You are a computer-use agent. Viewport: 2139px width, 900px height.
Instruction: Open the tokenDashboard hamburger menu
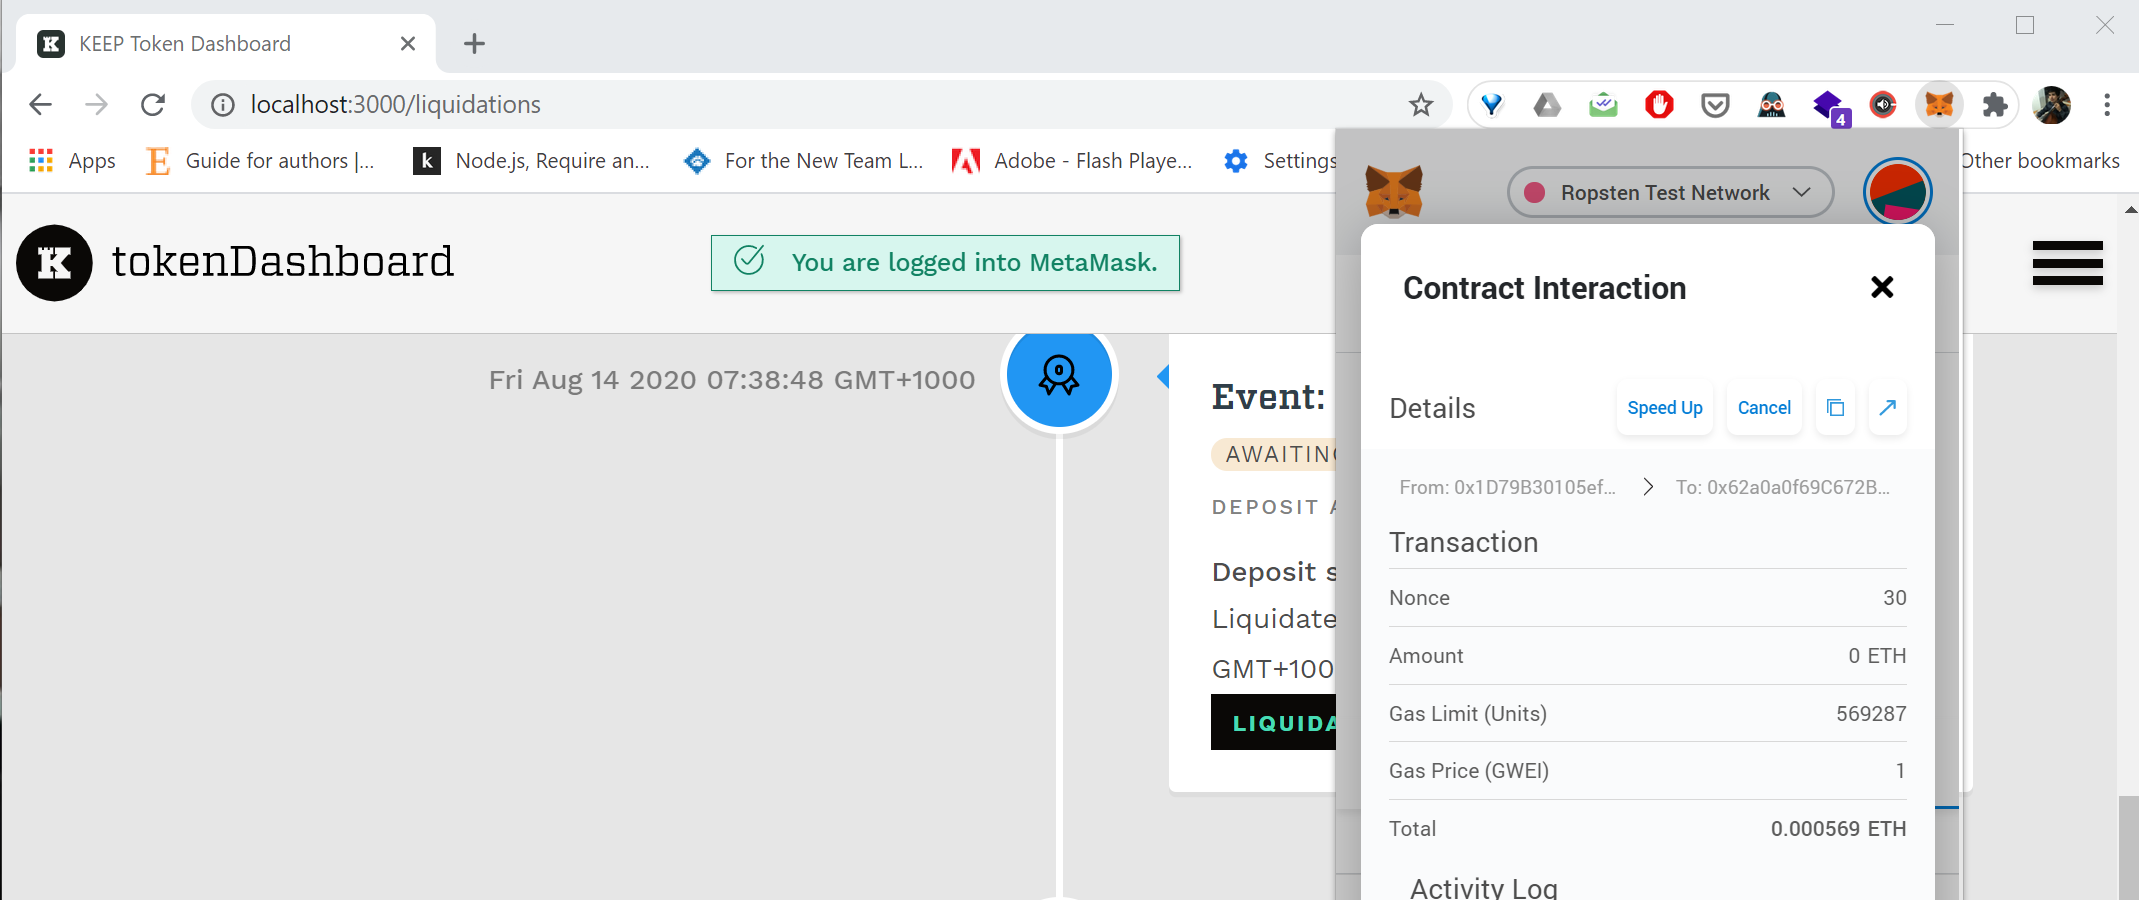click(x=2067, y=263)
